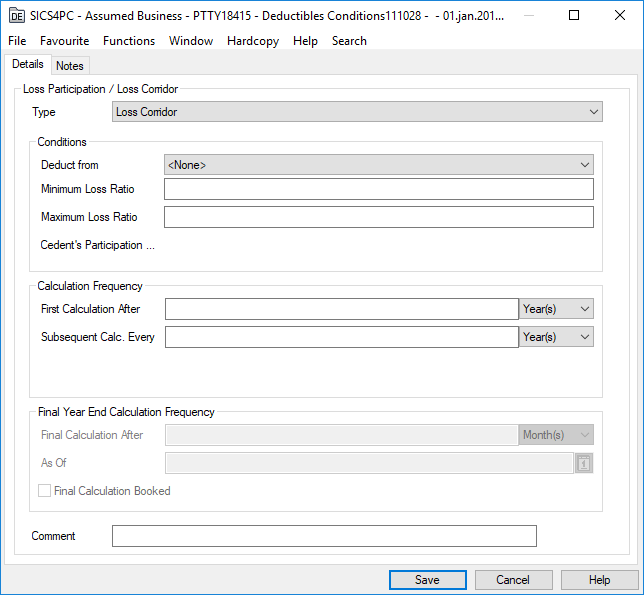
Task: Click the SICS4PC app icon in title bar
Action: click(16, 16)
